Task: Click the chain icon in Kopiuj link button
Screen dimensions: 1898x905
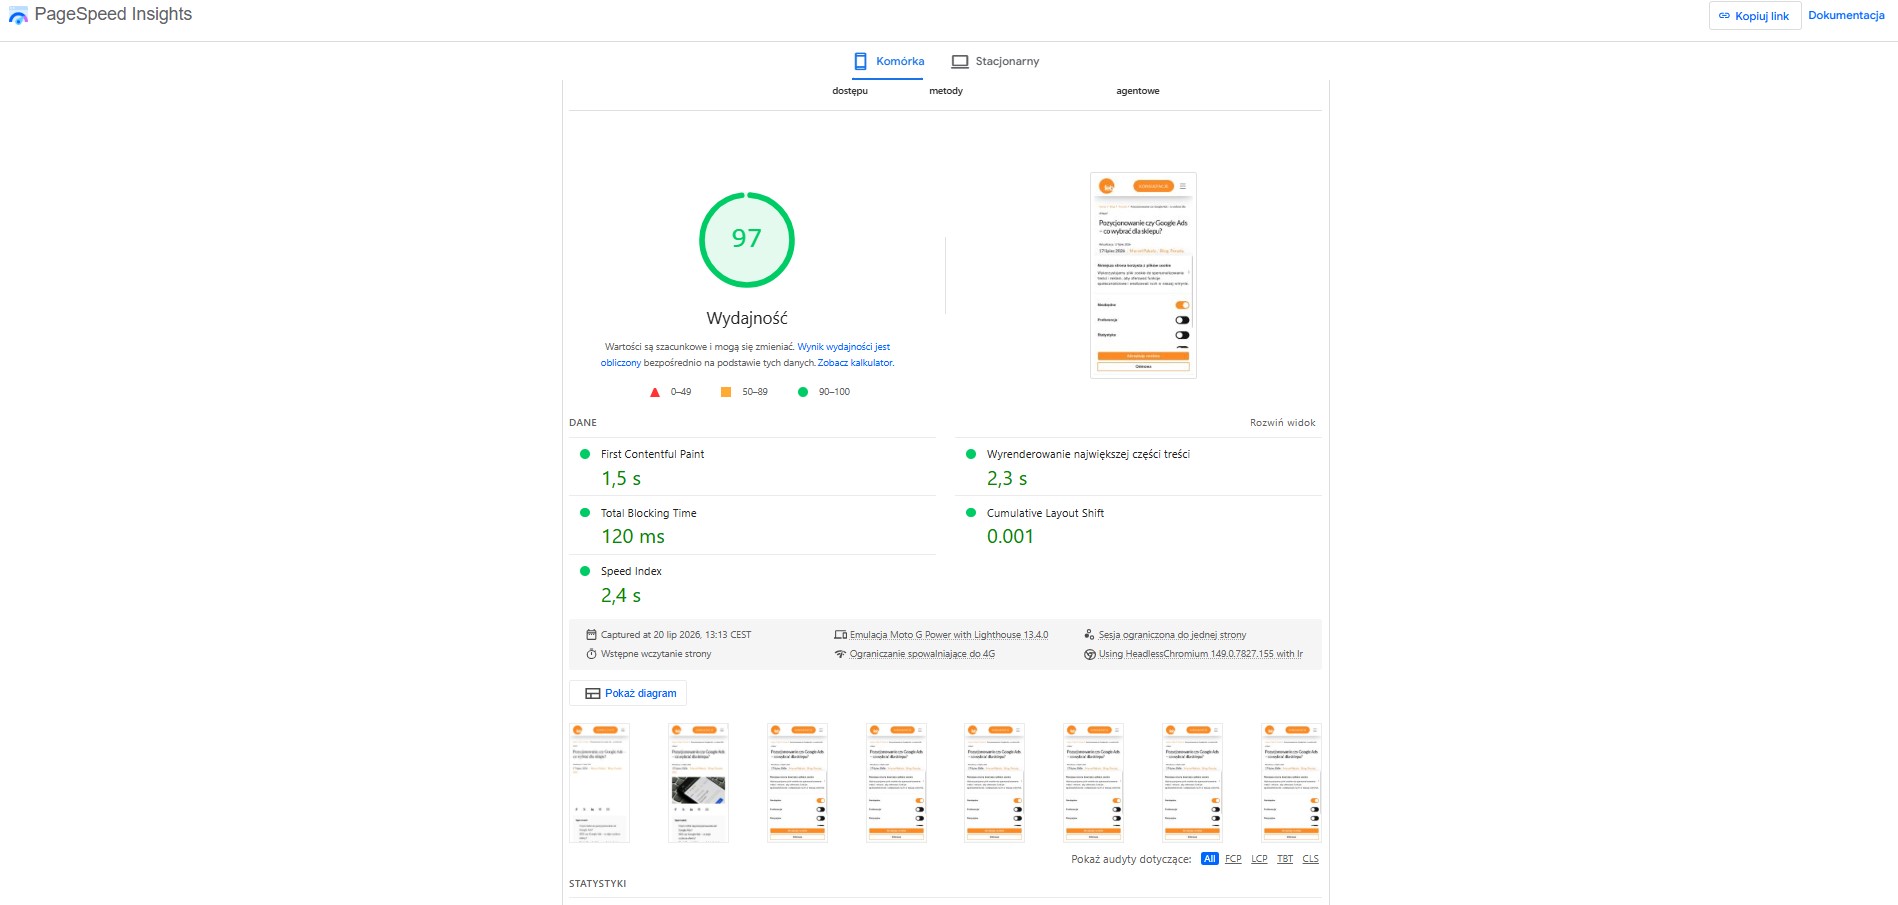Action: coord(1724,16)
